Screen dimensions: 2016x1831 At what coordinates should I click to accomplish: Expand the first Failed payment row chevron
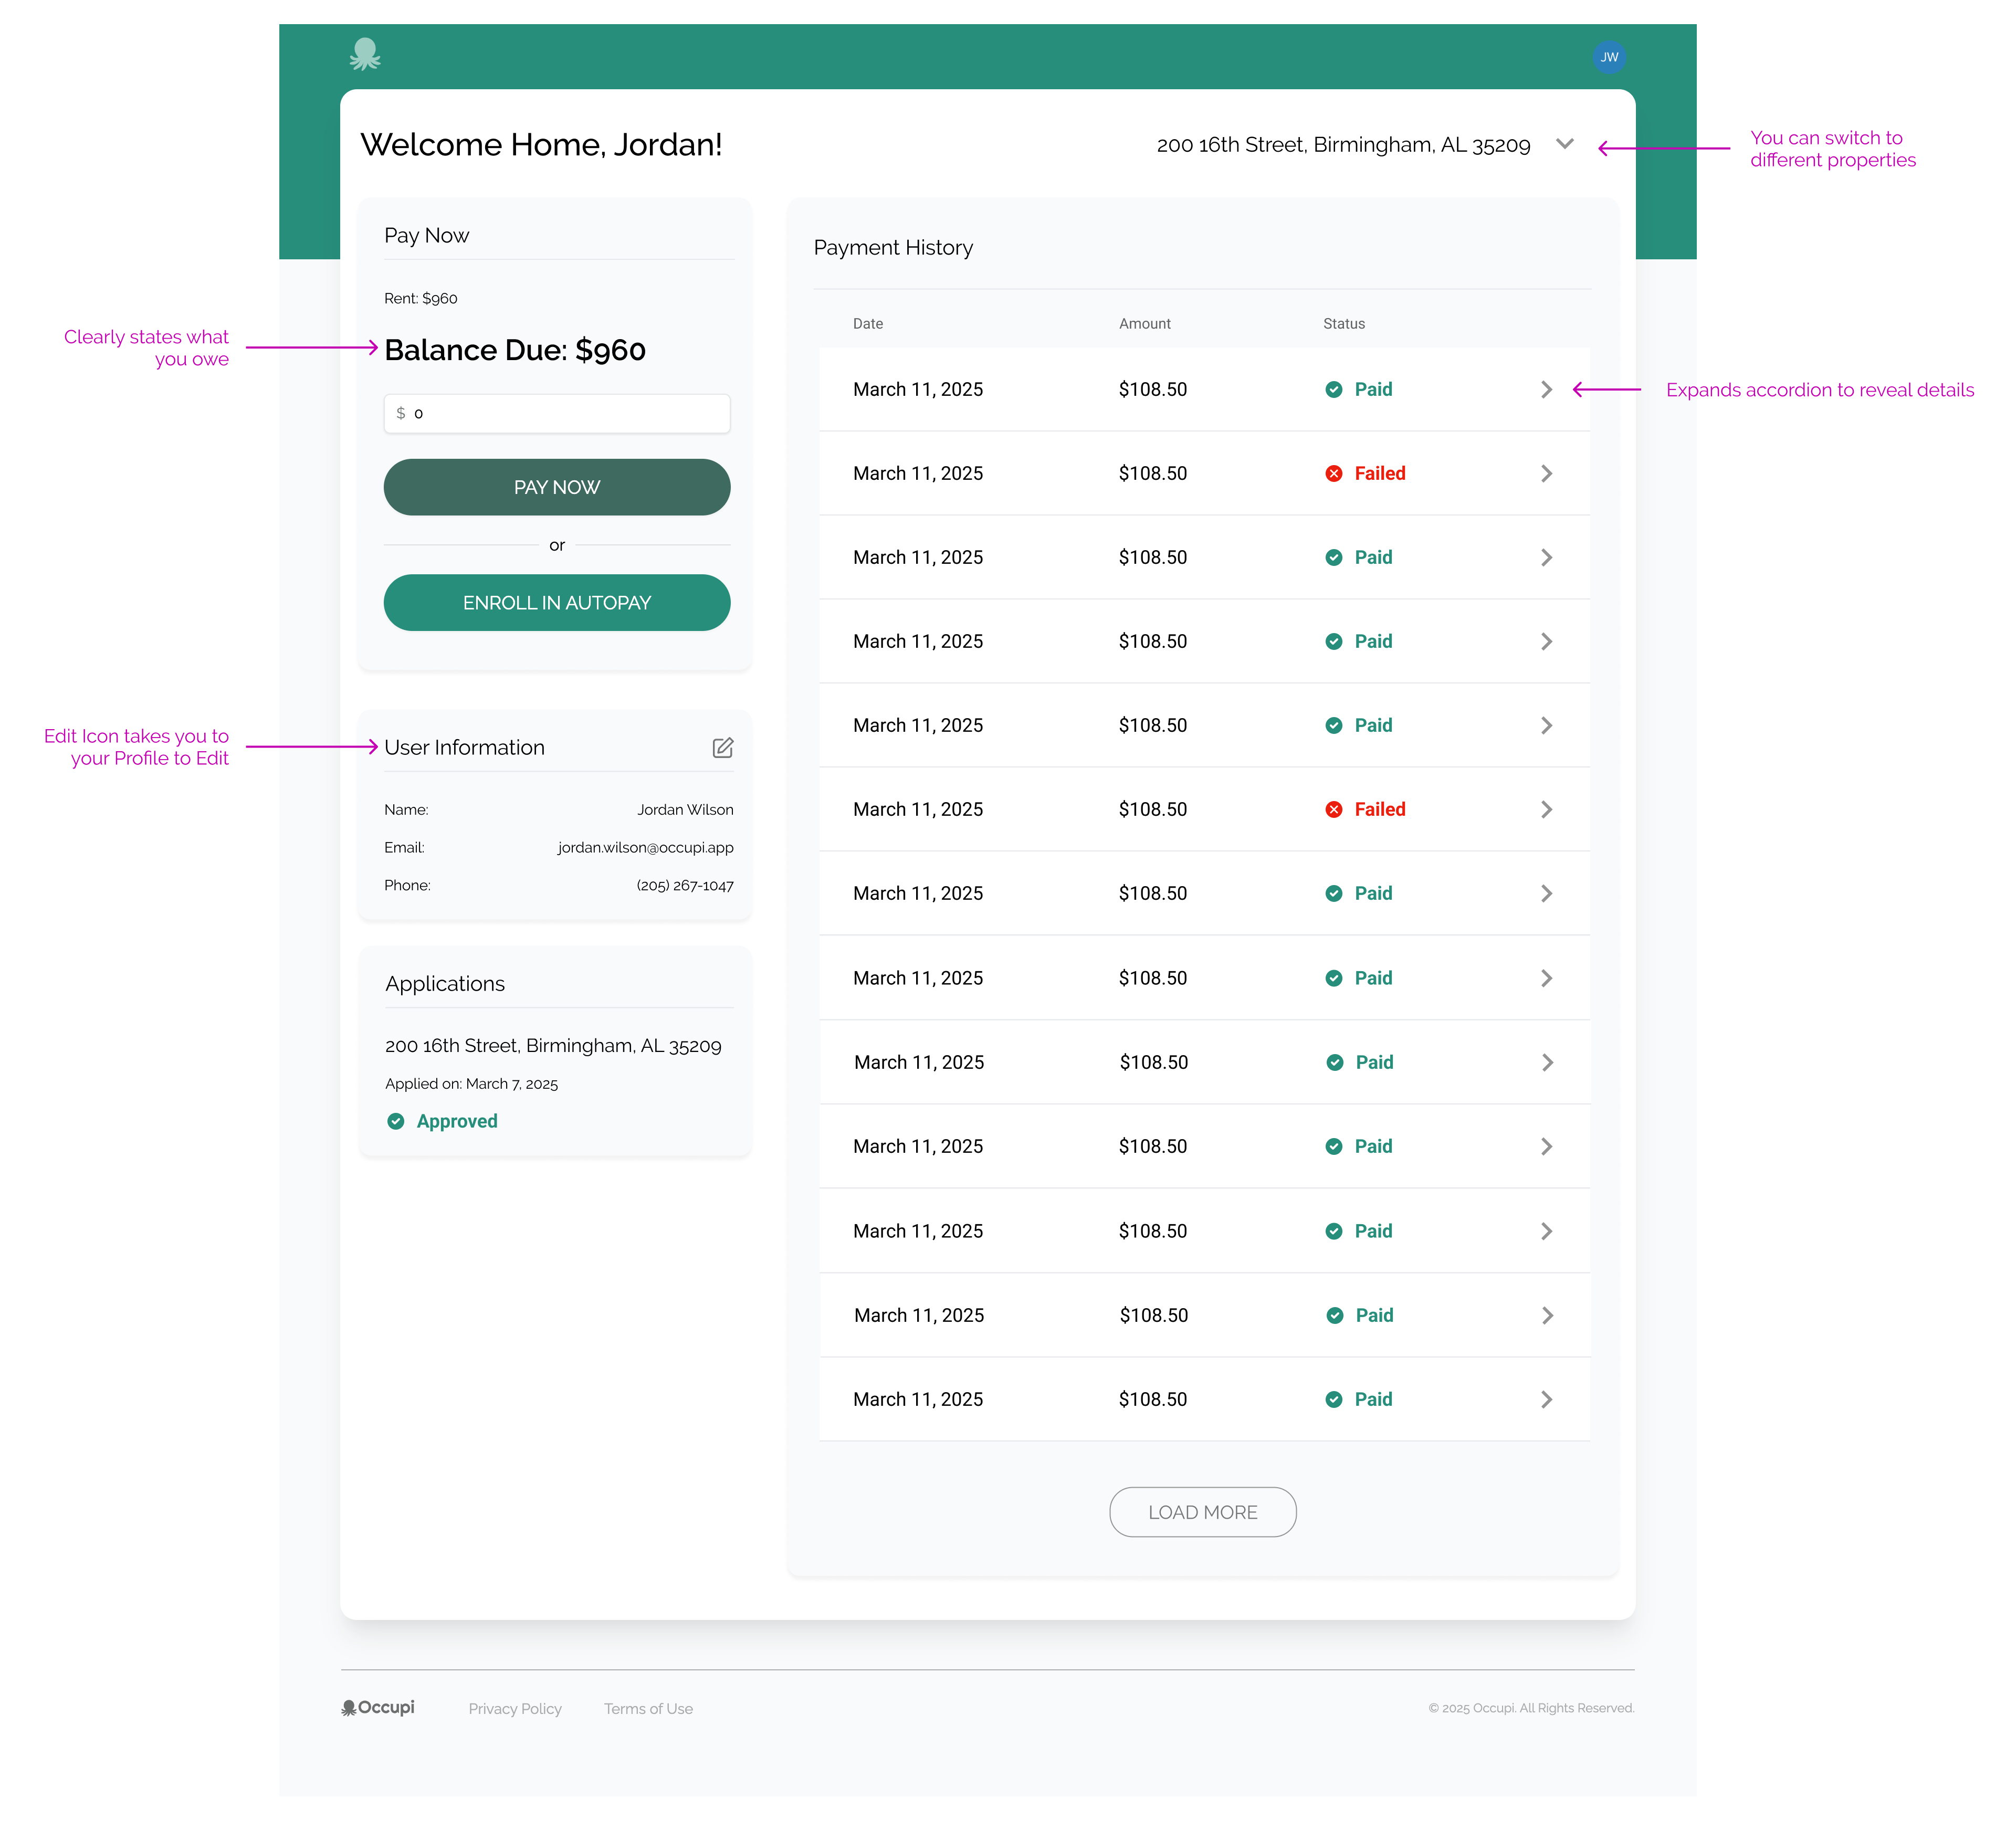1546,473
